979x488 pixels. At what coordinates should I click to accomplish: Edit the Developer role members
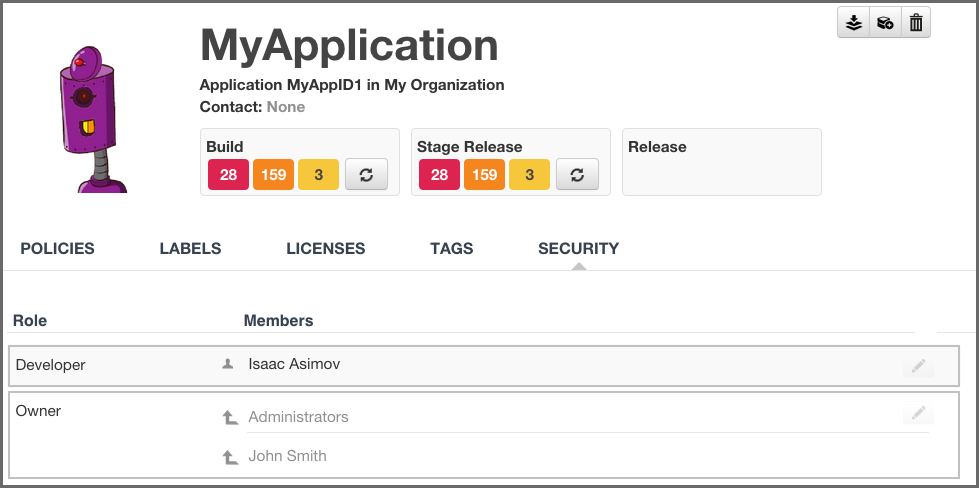pyautogui.click(x=918, y=366)
